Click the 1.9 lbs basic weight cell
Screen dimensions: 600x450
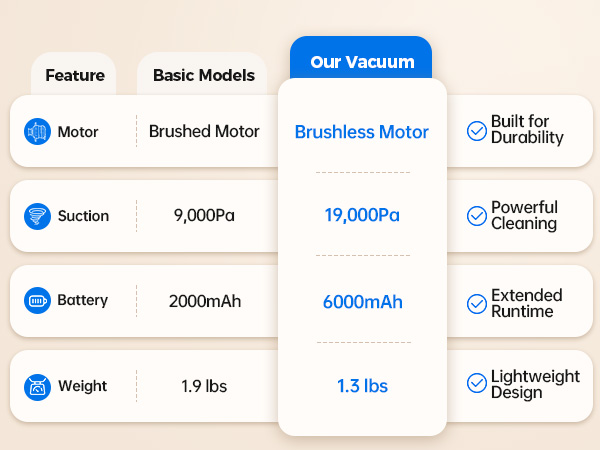pos(204,386)
